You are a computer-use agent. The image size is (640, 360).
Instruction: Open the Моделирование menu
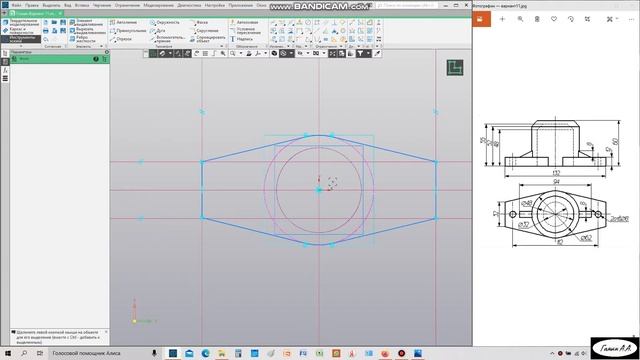158,5
